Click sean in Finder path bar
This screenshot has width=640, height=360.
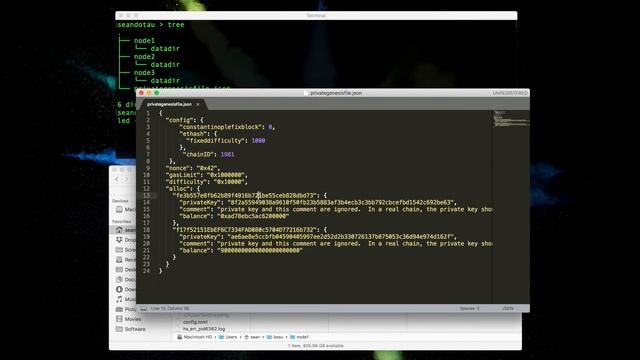coord(252,337)
